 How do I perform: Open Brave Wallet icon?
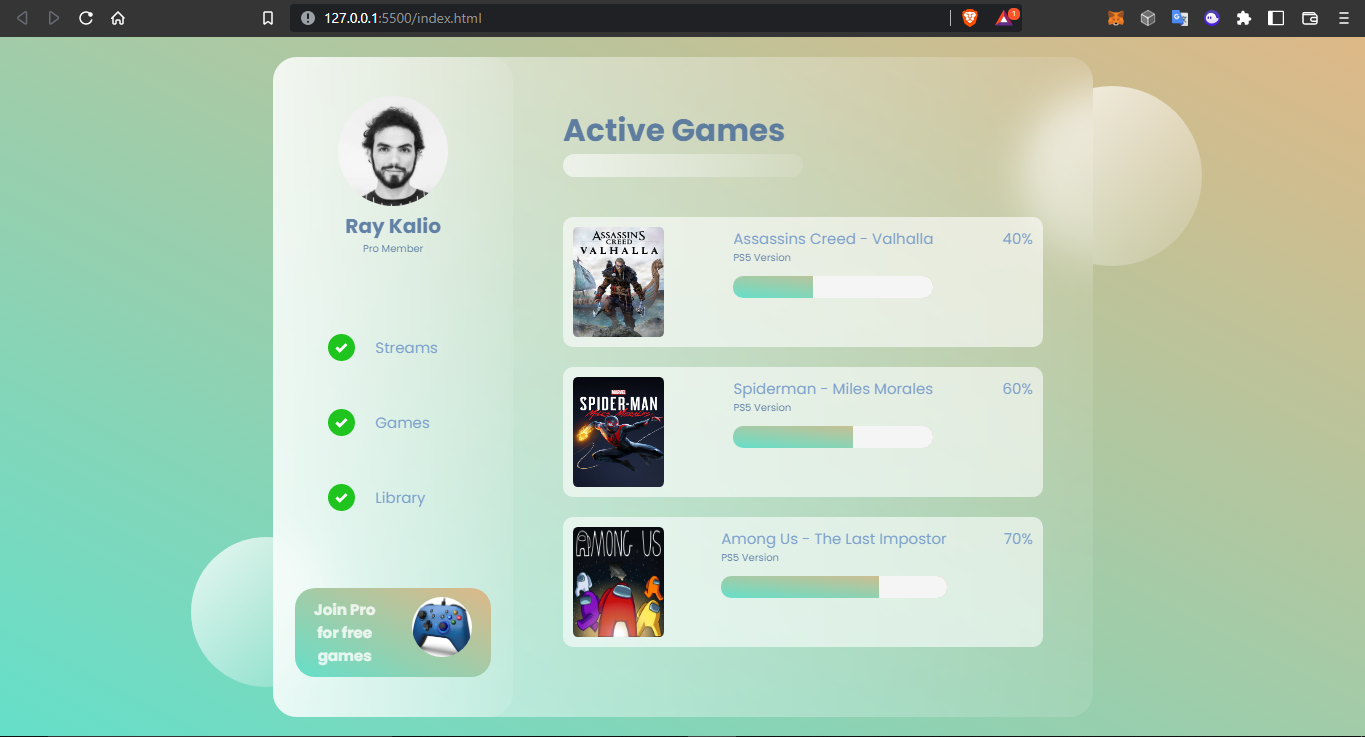coord(1310,18)
